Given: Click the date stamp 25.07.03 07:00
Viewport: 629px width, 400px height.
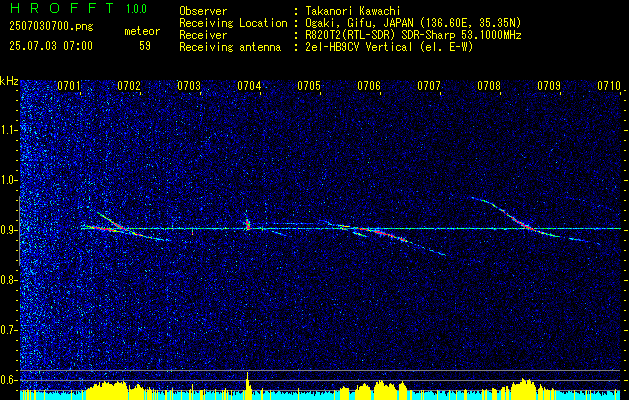Looking at the screenshot, I should pyautogui.click(x=51, y=46).
